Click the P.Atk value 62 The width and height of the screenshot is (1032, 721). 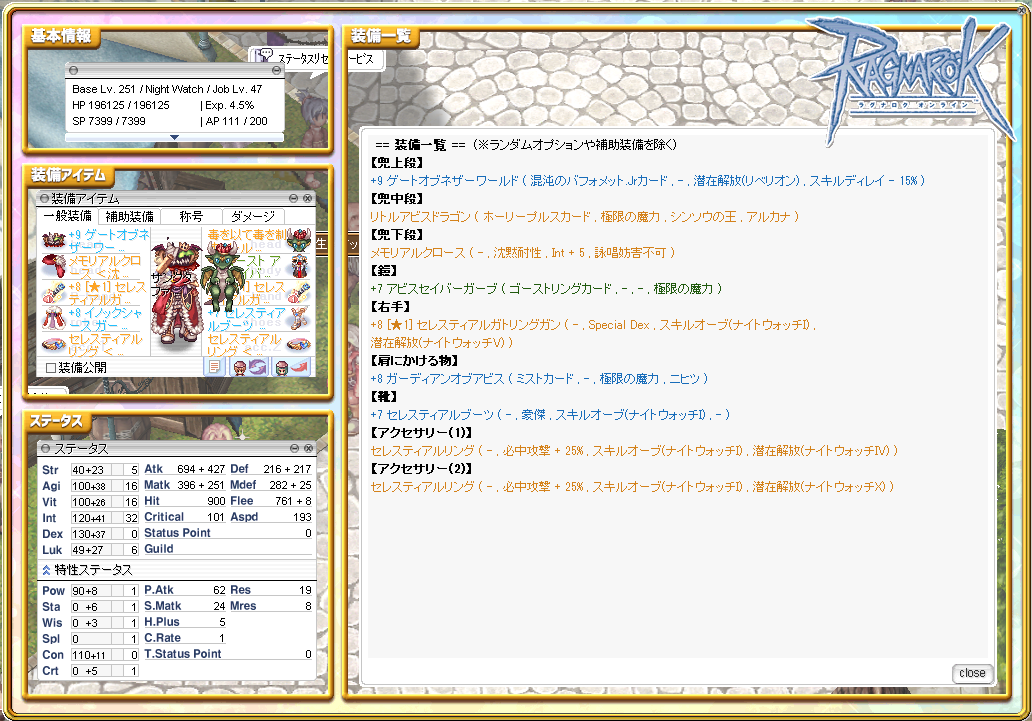coord(219,590)
